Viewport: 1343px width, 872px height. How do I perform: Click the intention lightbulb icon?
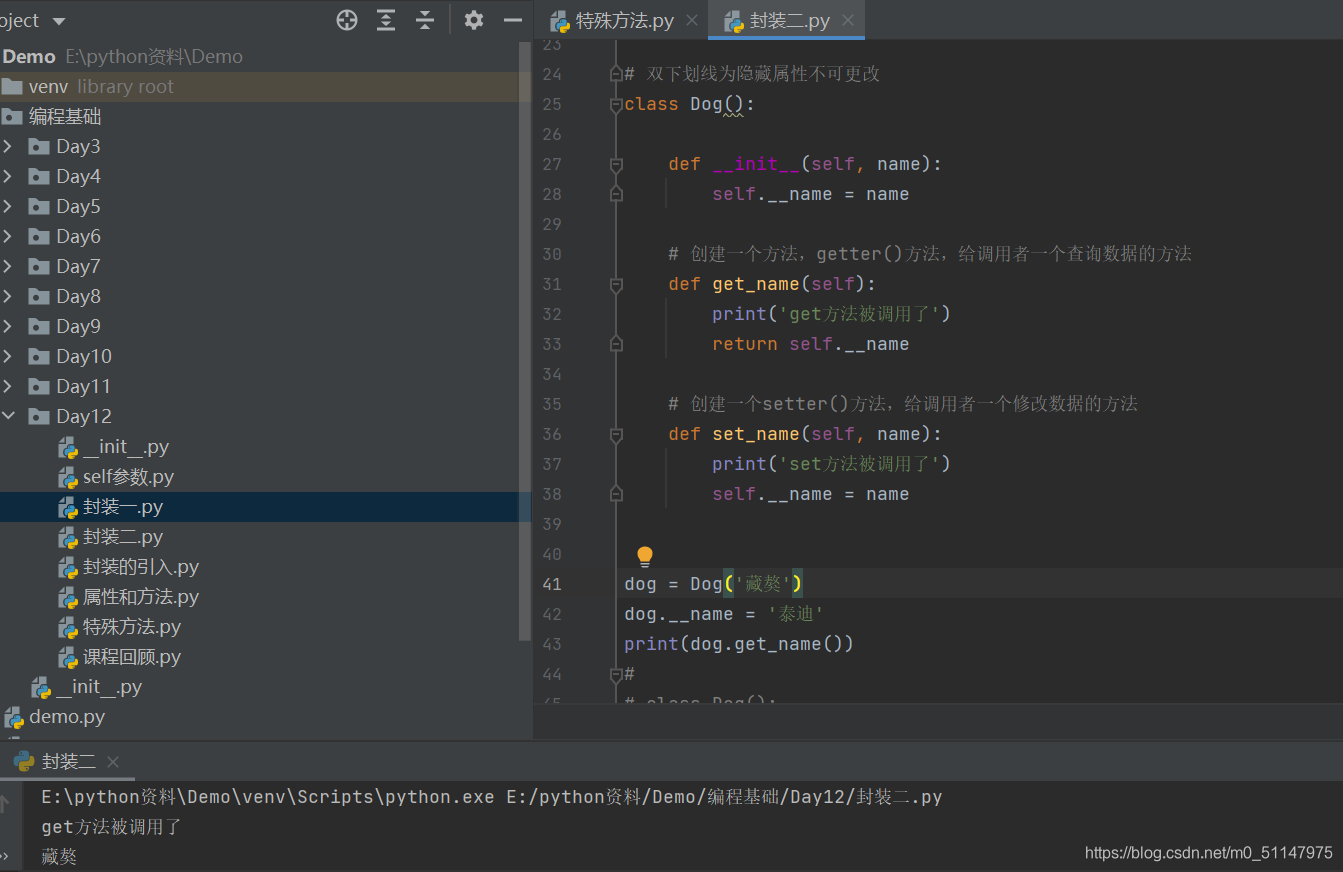[x=645, y=556]
